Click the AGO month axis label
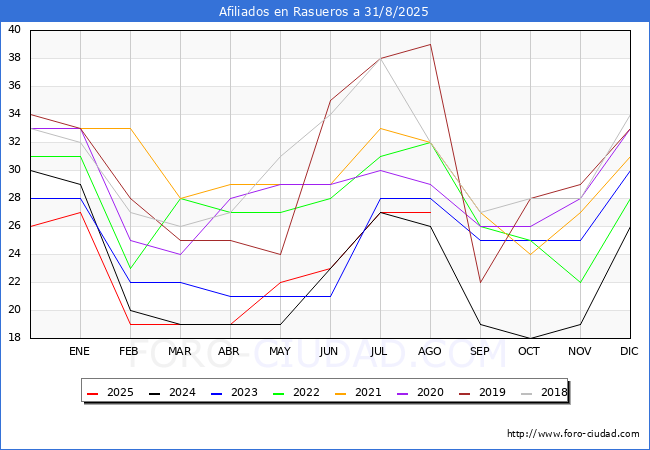The image size is (650, 450). [x=429, y=351]
